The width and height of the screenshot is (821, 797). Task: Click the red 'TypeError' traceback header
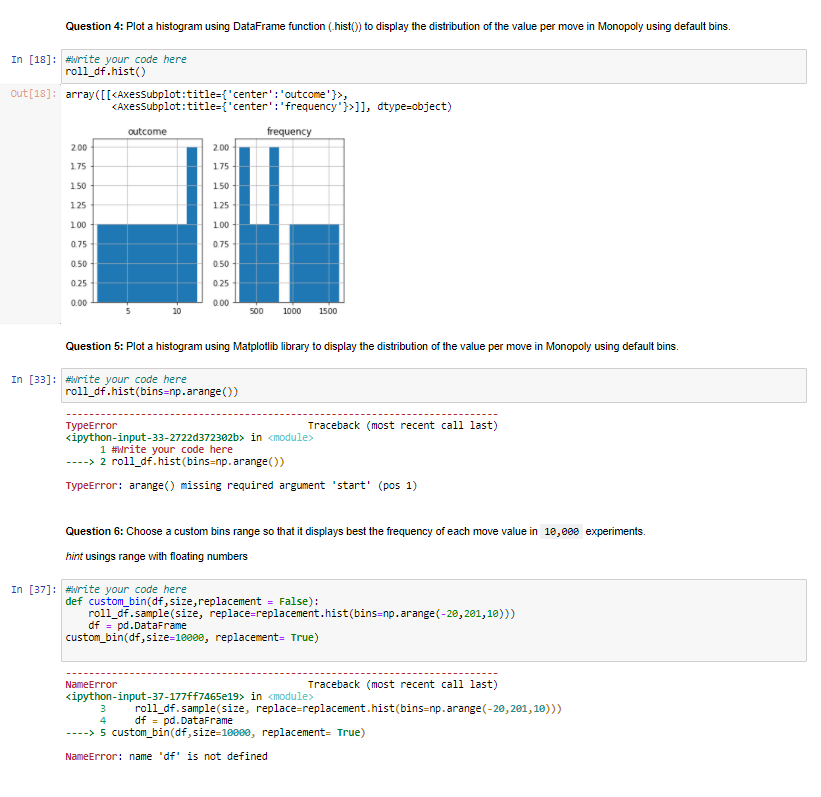click(91, 426)
